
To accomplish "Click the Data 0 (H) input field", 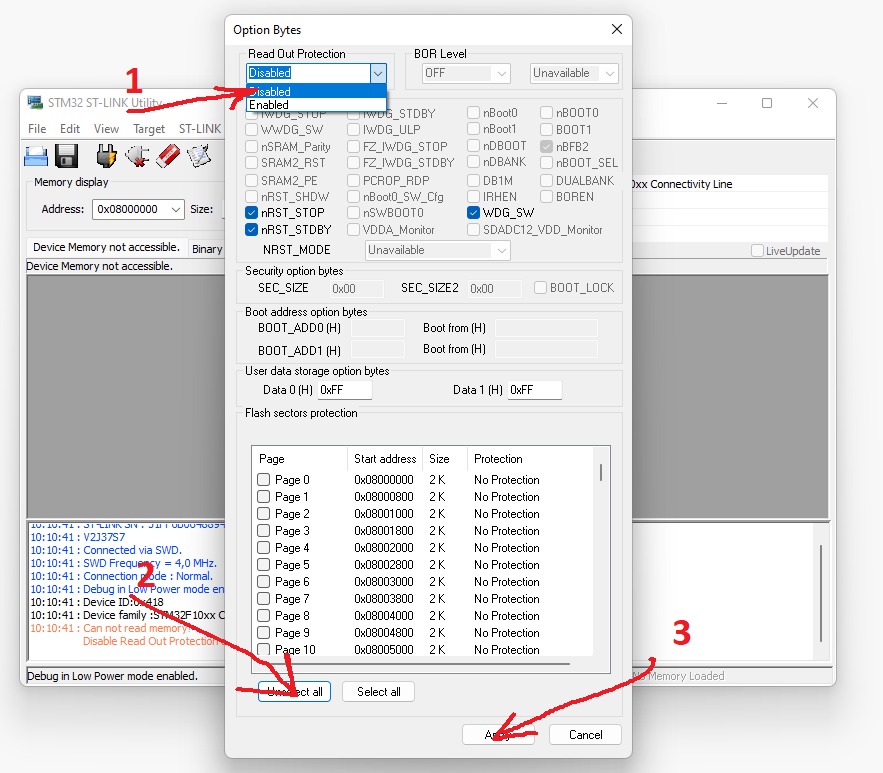I will pyautogui.click(x=345, y=390).
